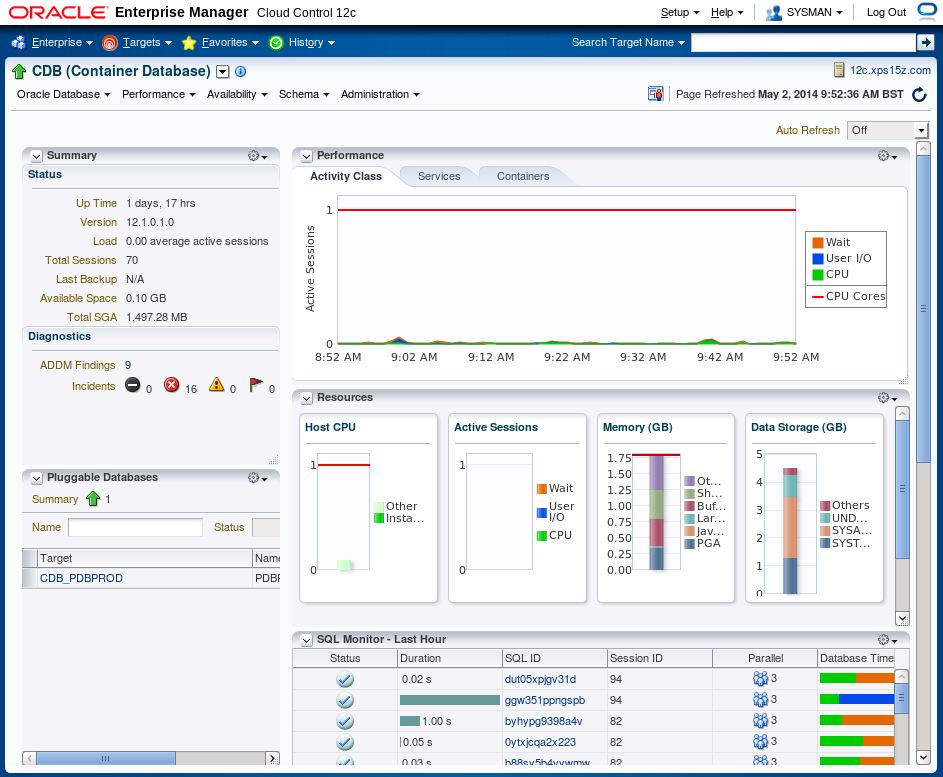
Task: Click the fatal incidents black icon
Action: click(133, 385)
